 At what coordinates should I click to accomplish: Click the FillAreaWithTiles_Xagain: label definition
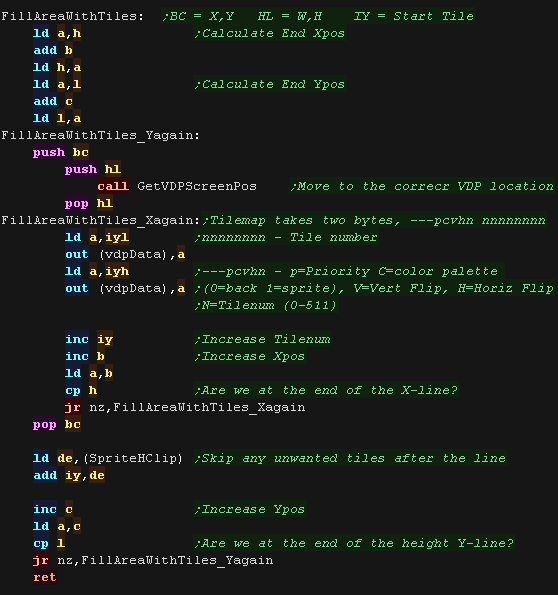pos(101,220)
